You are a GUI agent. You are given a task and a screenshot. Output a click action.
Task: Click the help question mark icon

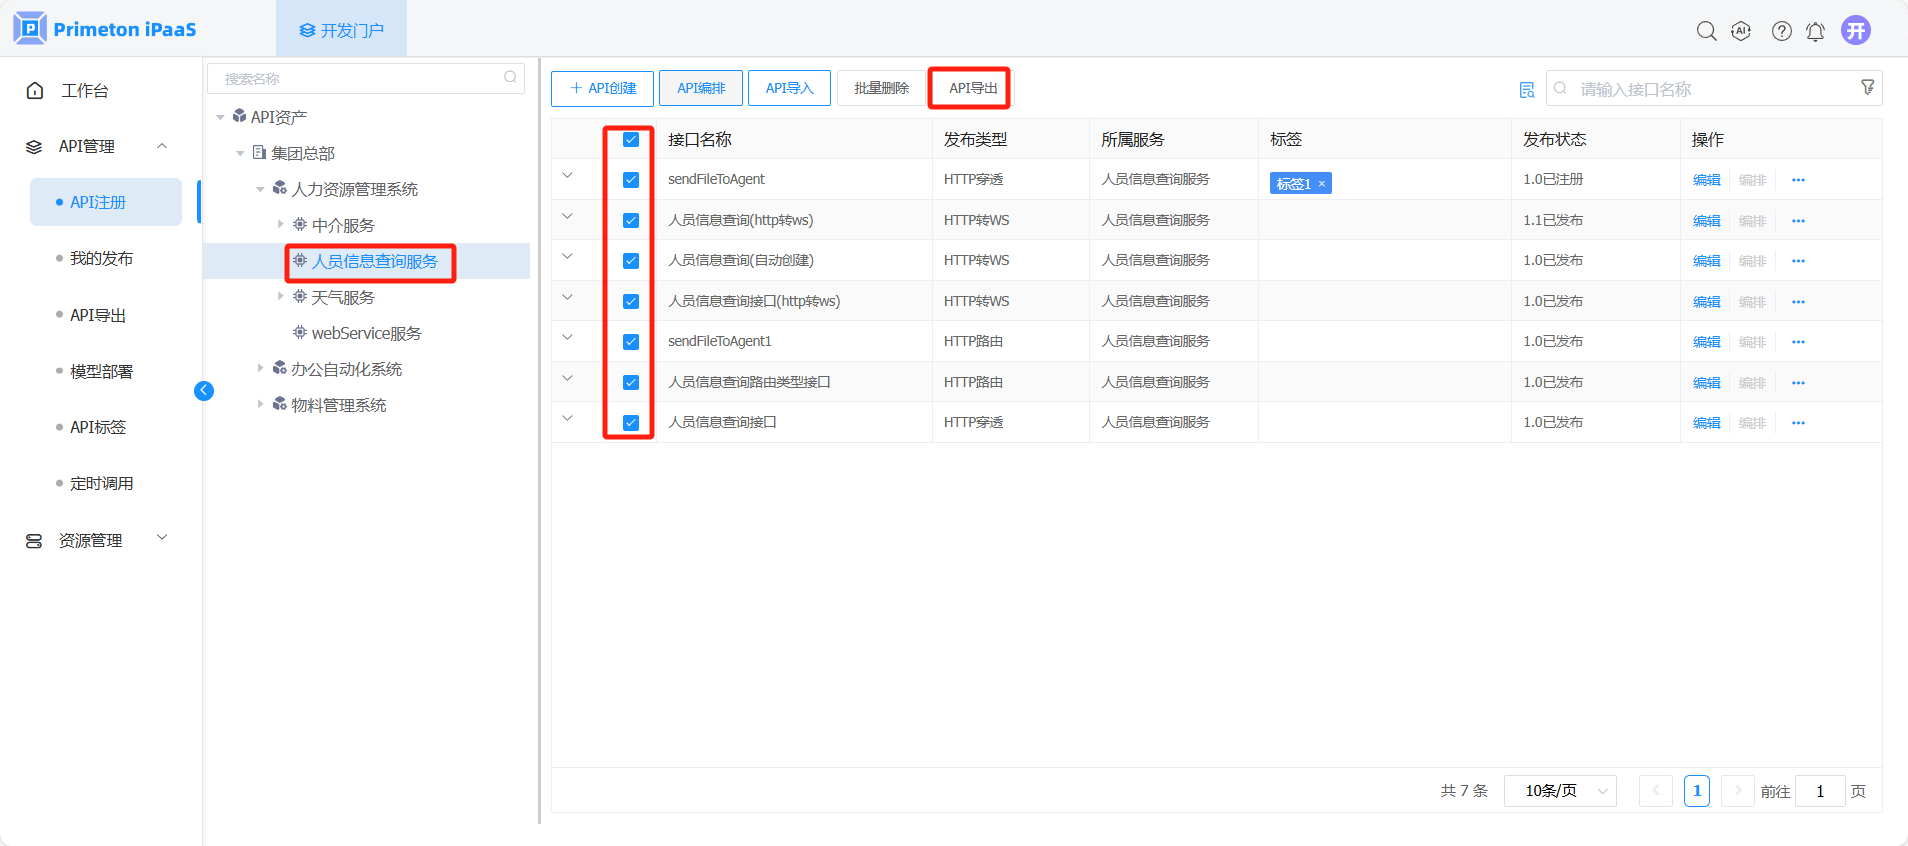pos(1781,31)
